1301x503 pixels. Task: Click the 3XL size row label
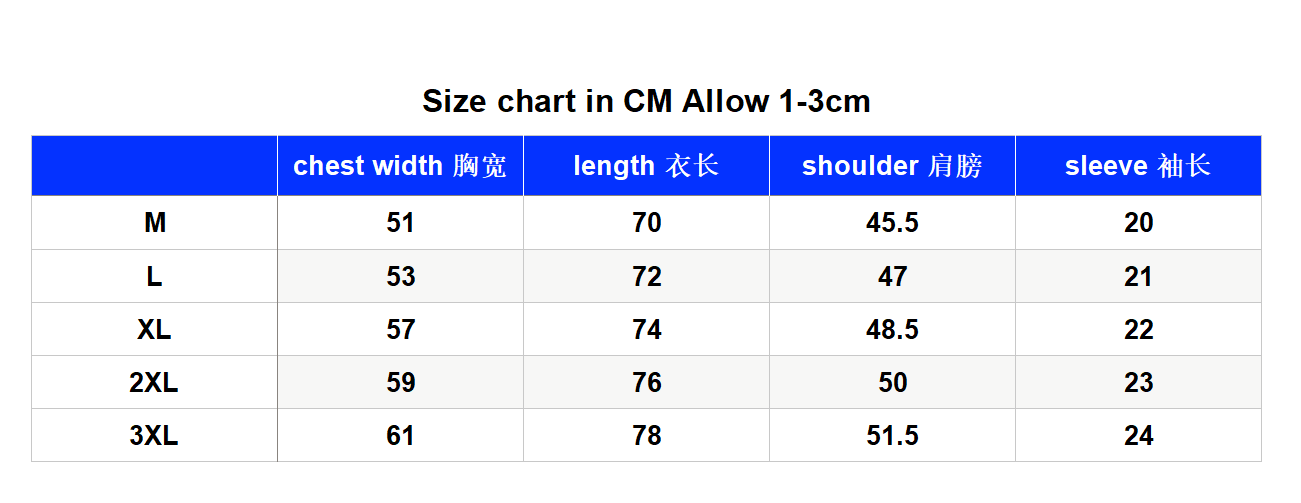pyautogui.click(x=155, y=435)
